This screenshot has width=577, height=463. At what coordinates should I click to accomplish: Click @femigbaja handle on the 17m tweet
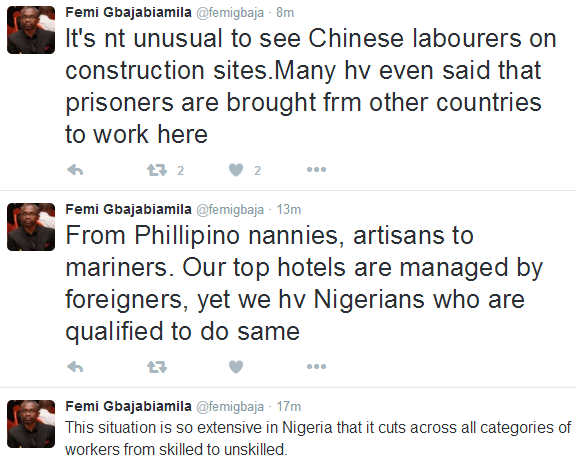coord(230,407)
